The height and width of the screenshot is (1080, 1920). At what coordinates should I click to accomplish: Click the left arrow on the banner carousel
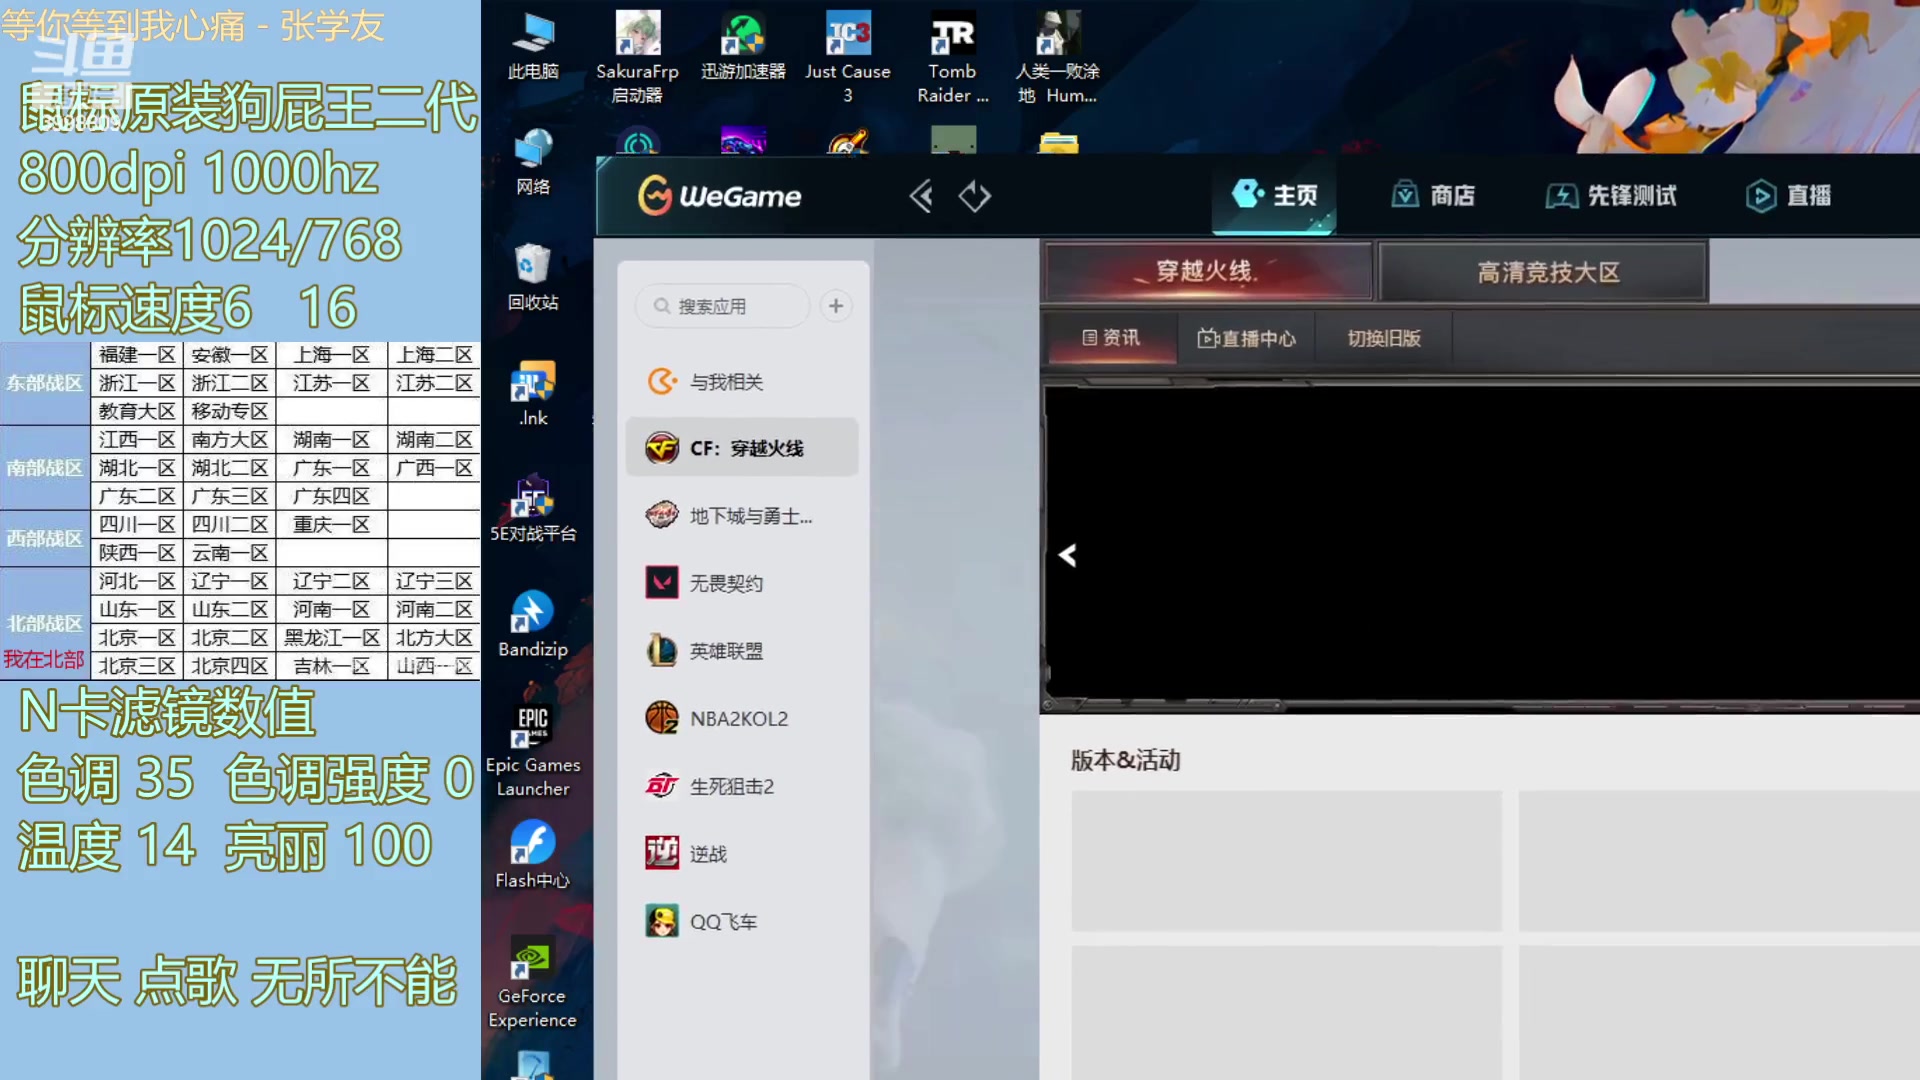(1068, 555)
